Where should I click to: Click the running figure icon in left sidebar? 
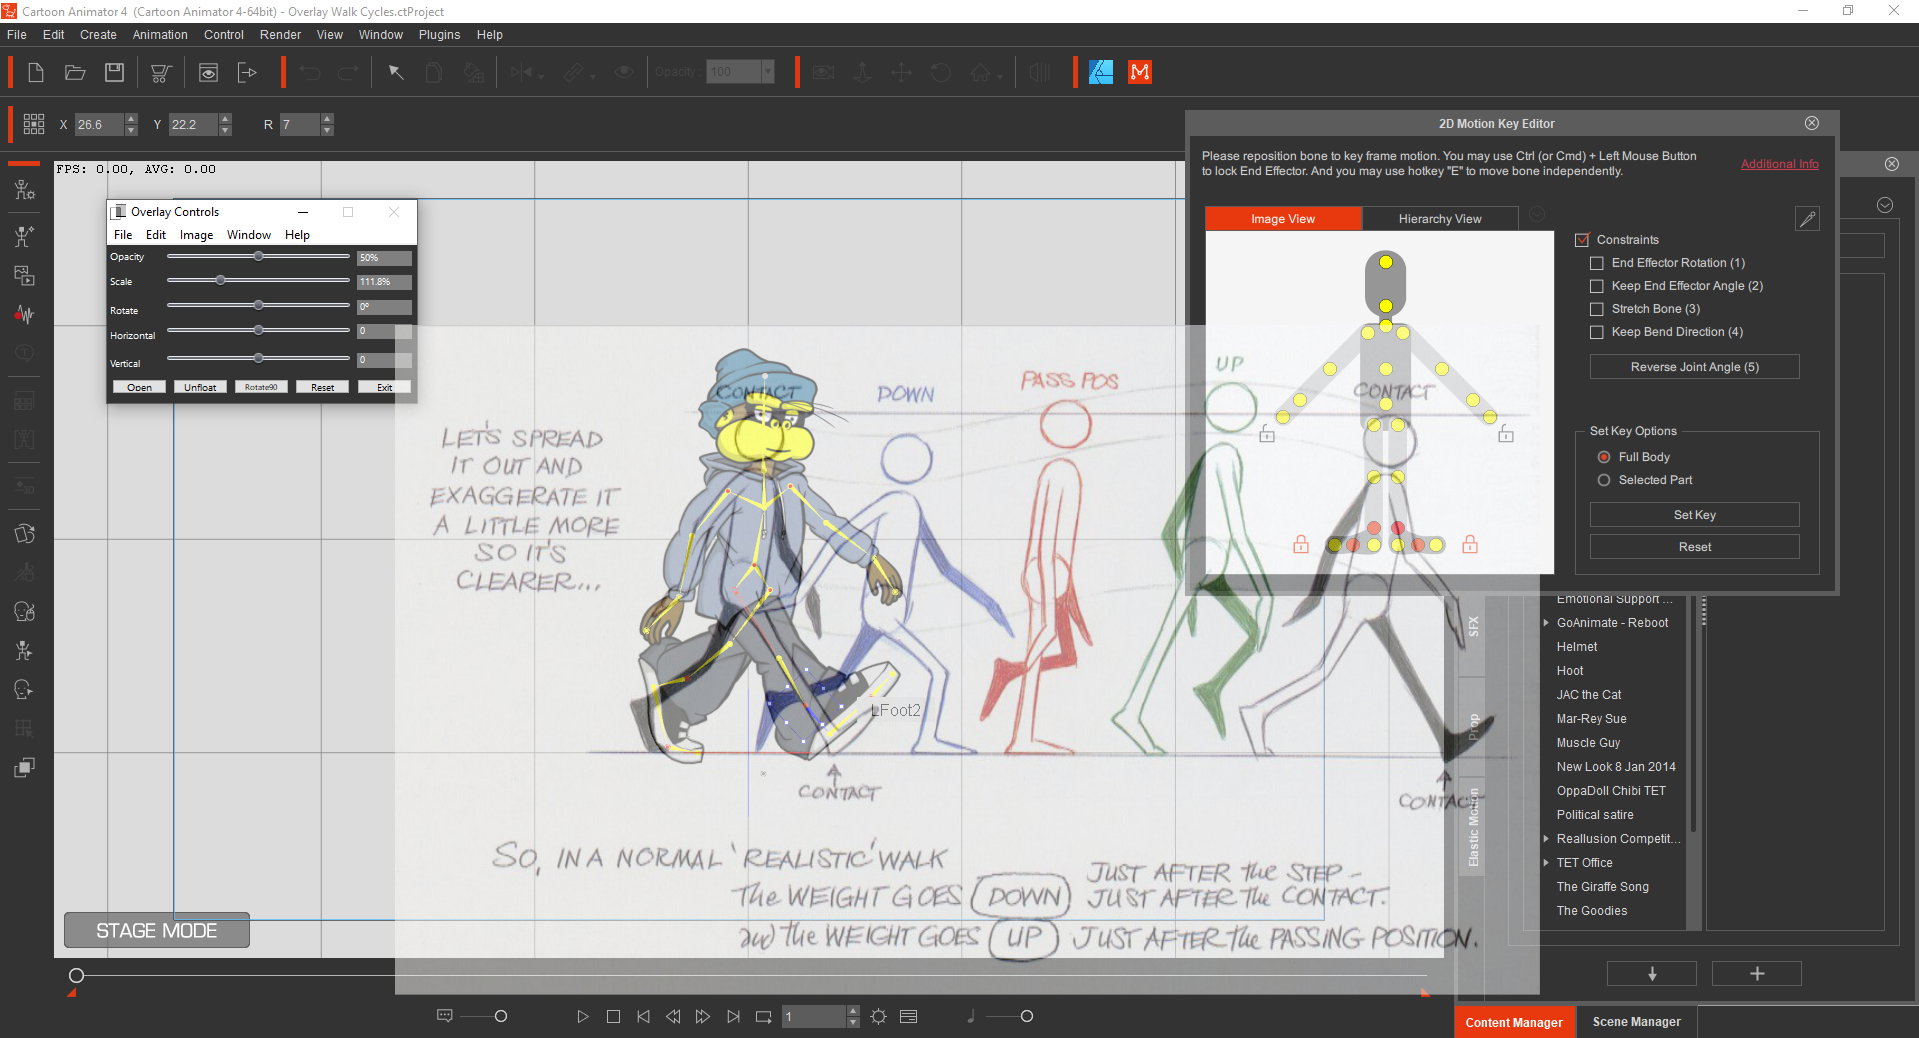[x=25, y=650]
